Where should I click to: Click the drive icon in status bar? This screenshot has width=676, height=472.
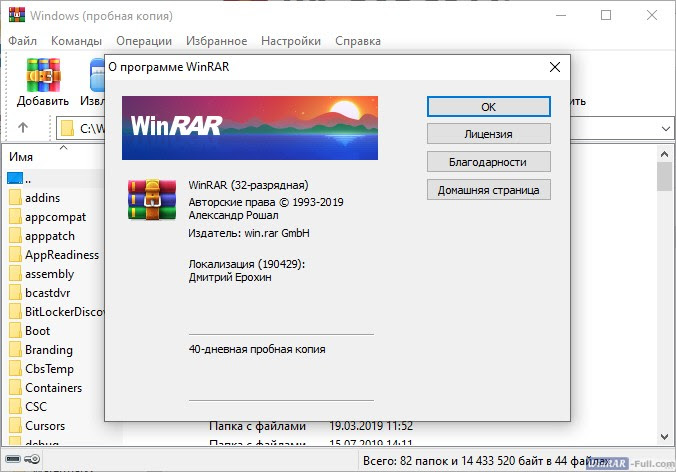click(13, 459)
